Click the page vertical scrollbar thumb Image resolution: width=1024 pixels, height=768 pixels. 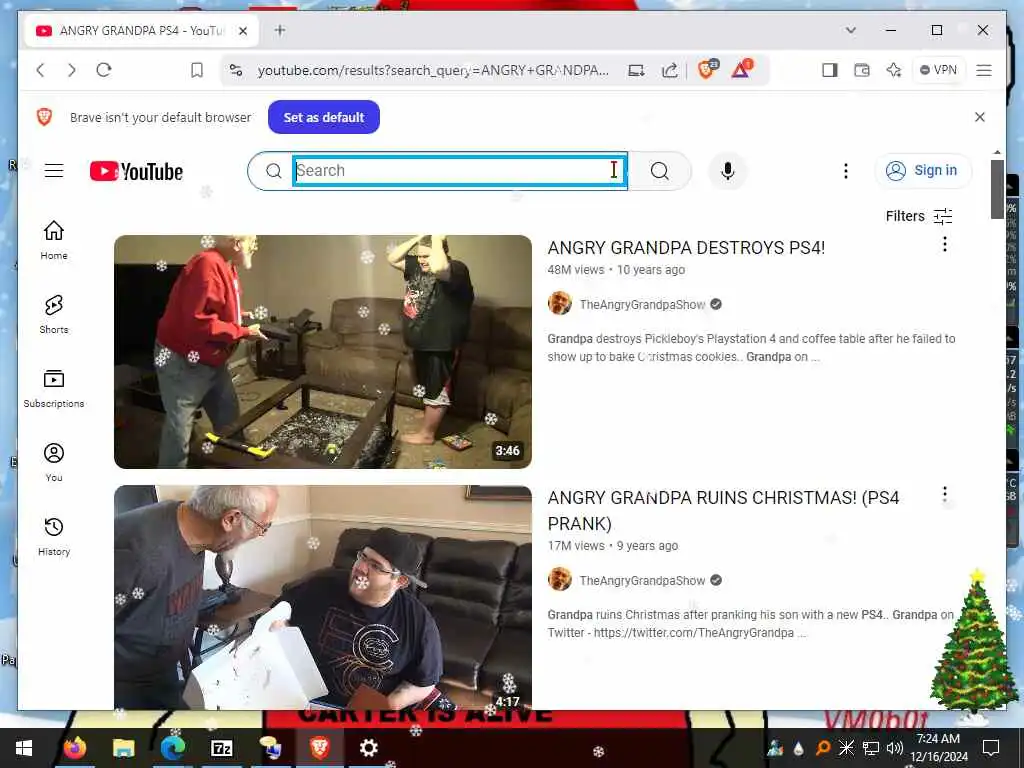coord(997,189)
